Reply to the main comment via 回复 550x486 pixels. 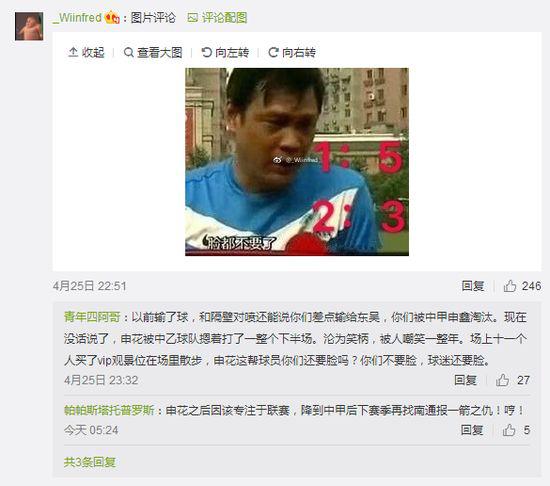(x=473, y=286)
